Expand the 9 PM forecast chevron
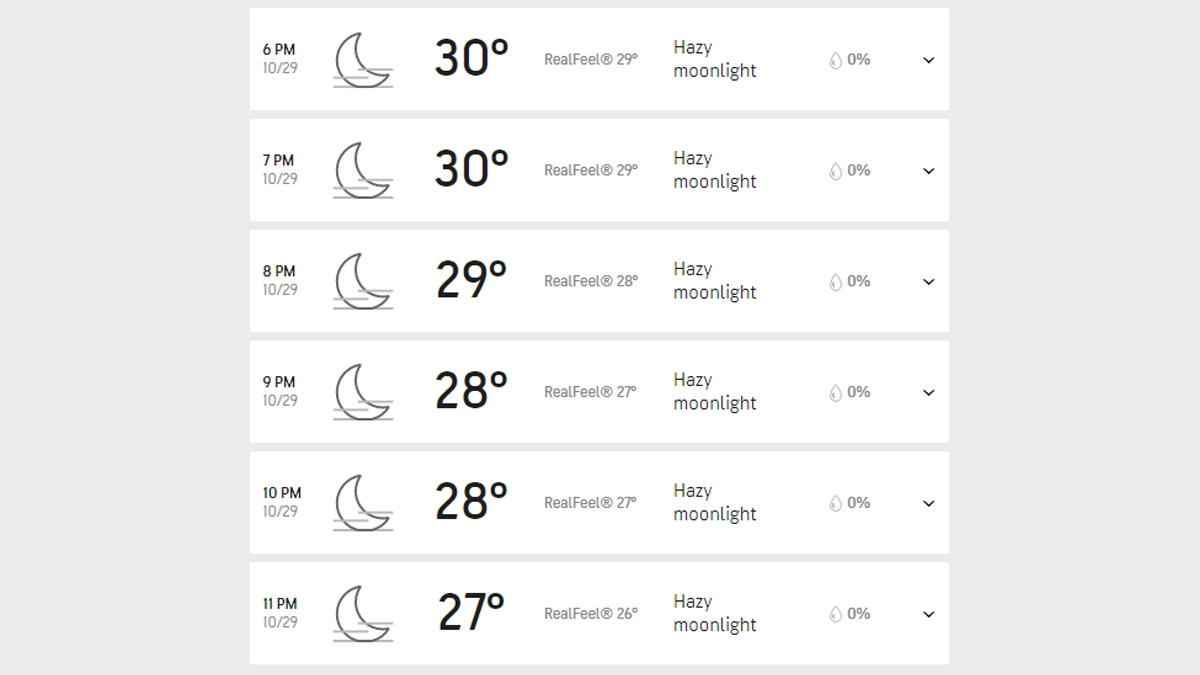This screenshot has width=1200, height=675. pyautogui.click(x=928, y=393)
